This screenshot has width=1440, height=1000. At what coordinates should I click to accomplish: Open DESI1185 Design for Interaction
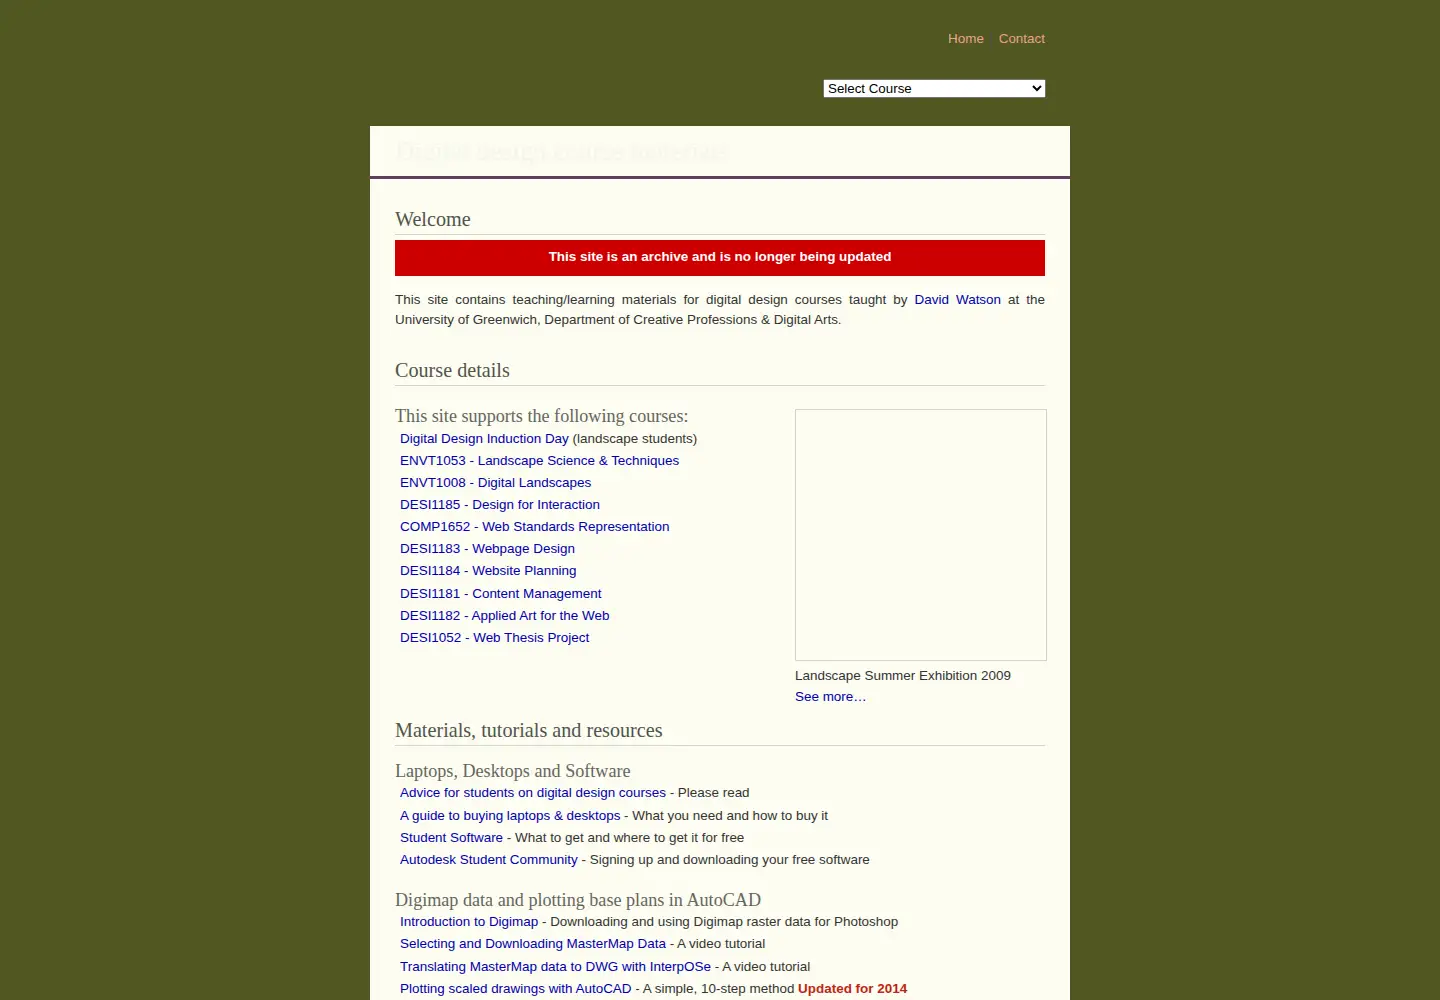tap(500, 505)
